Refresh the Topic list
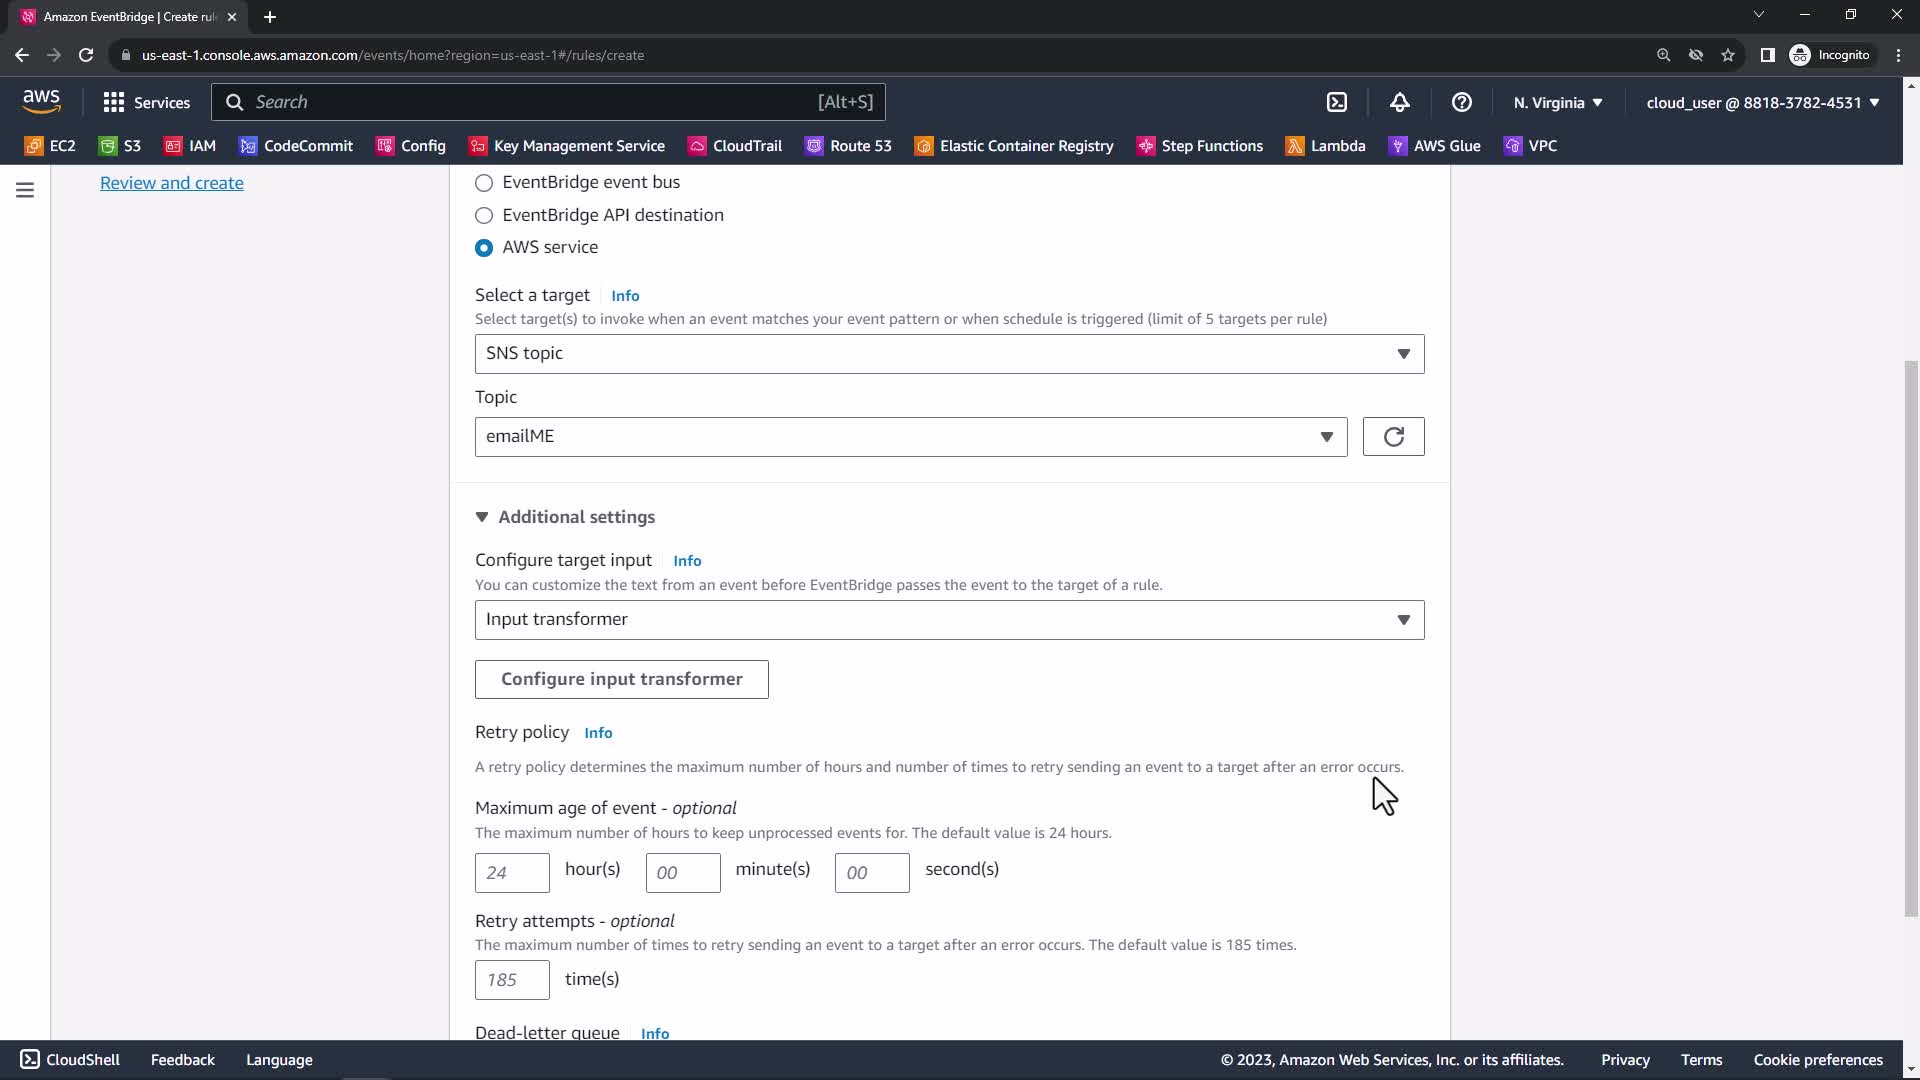1920x1080 pixels. click(1393, 437)
